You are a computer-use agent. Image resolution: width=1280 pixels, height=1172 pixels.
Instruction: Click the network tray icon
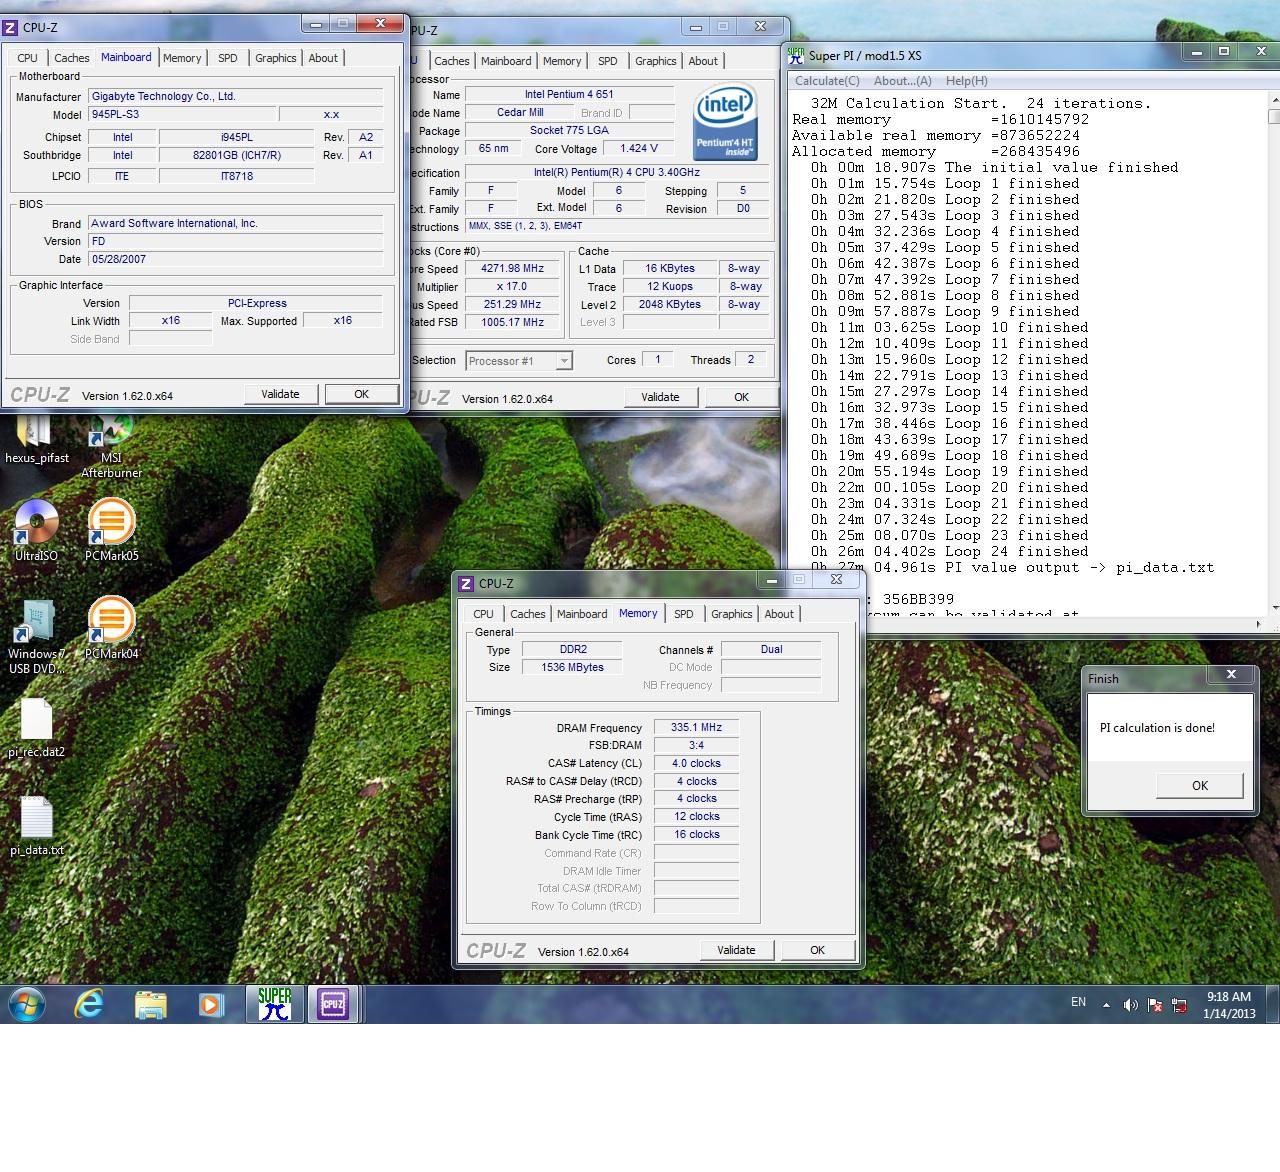tap(1180, 1005)
